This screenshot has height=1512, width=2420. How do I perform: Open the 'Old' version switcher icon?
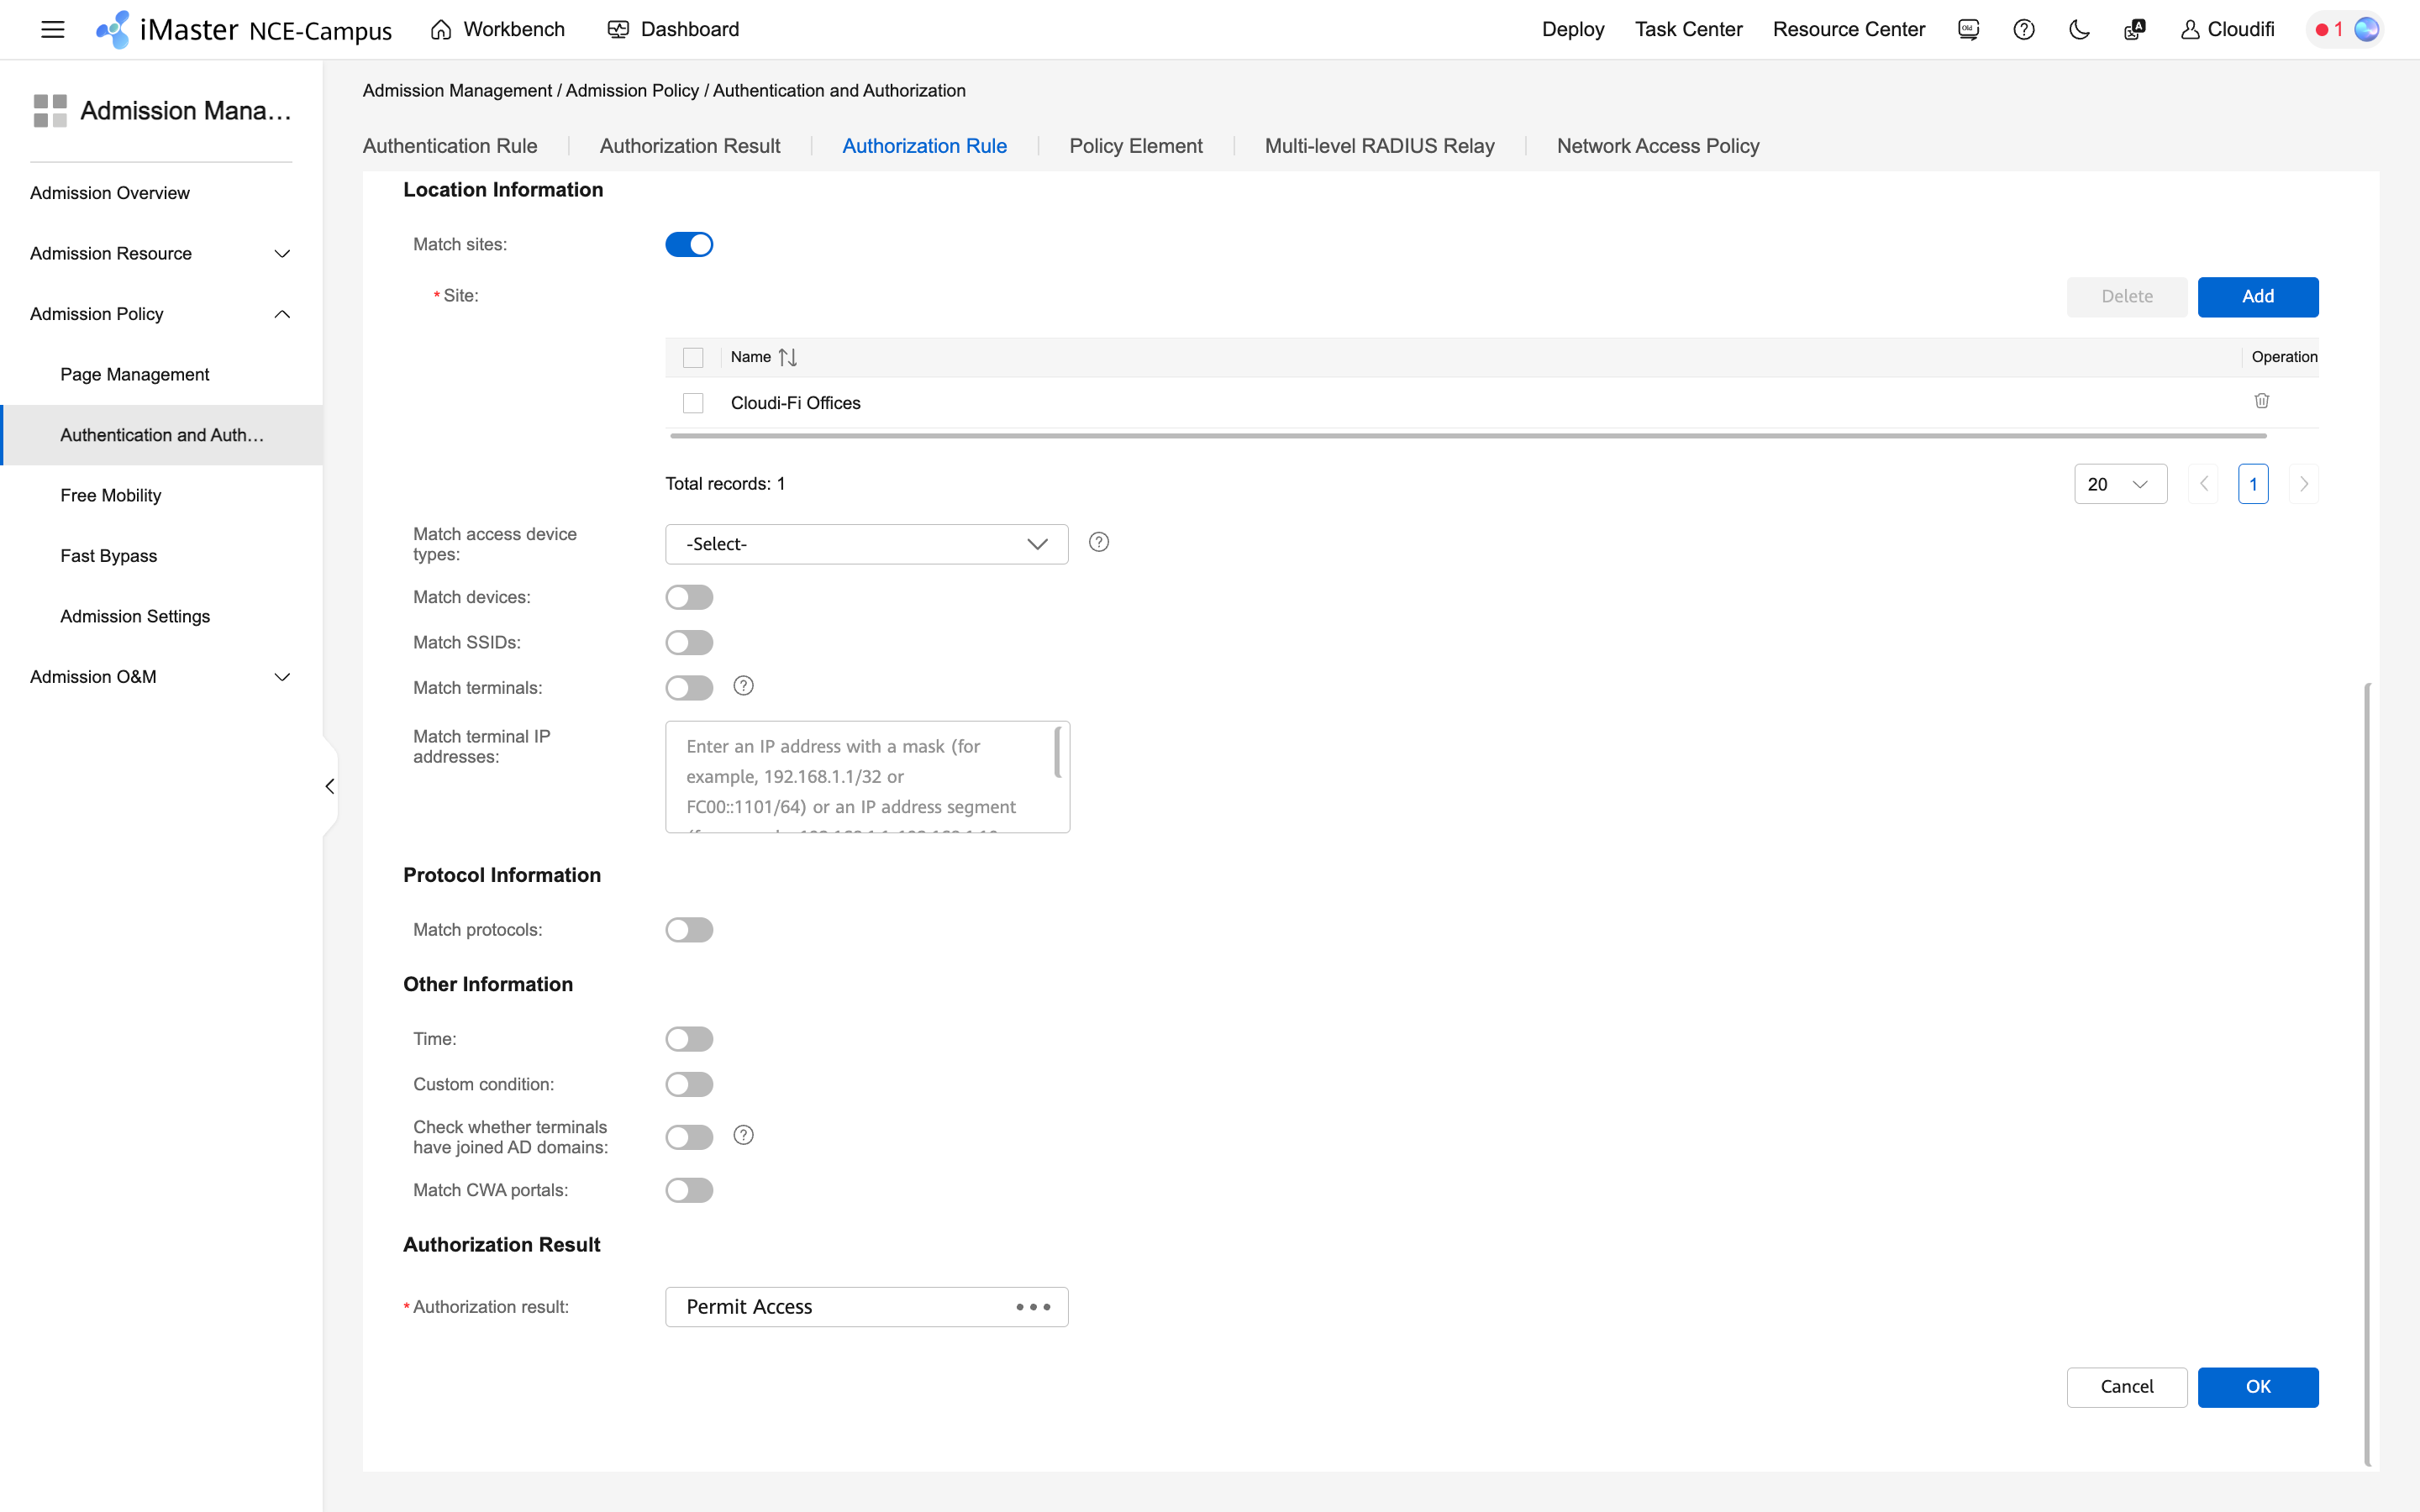coord(1967,29)
